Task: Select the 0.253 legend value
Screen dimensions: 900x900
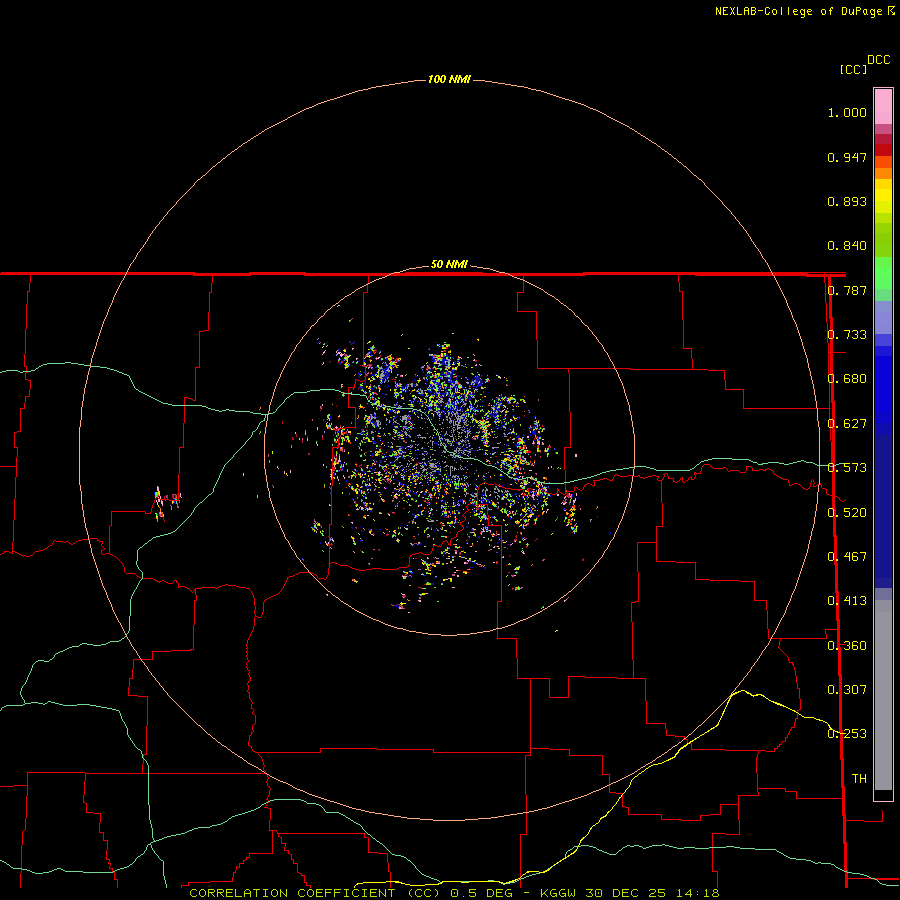Action: pos(847,734)
